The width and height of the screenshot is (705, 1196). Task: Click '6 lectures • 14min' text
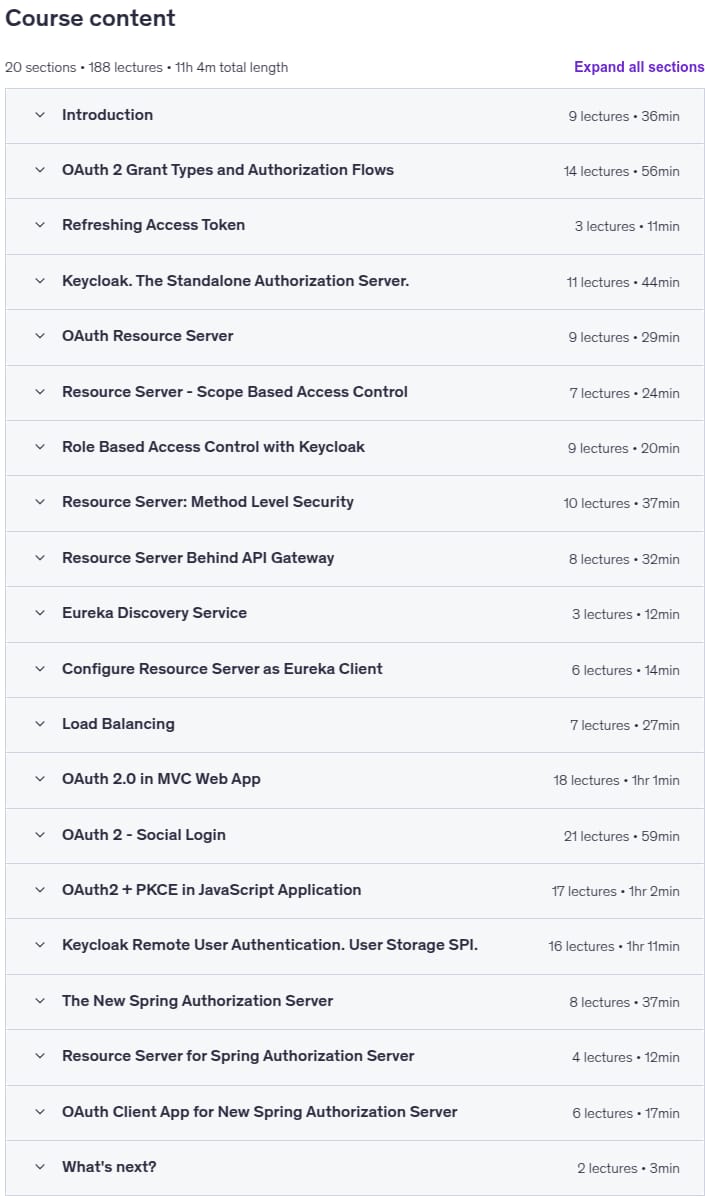(625, 670)
